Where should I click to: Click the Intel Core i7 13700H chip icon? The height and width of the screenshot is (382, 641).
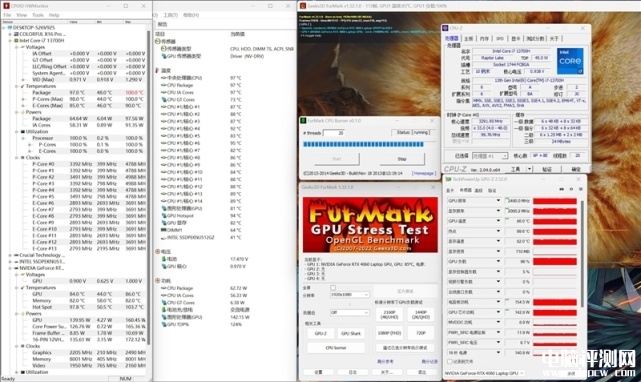(x=16, y=40)
